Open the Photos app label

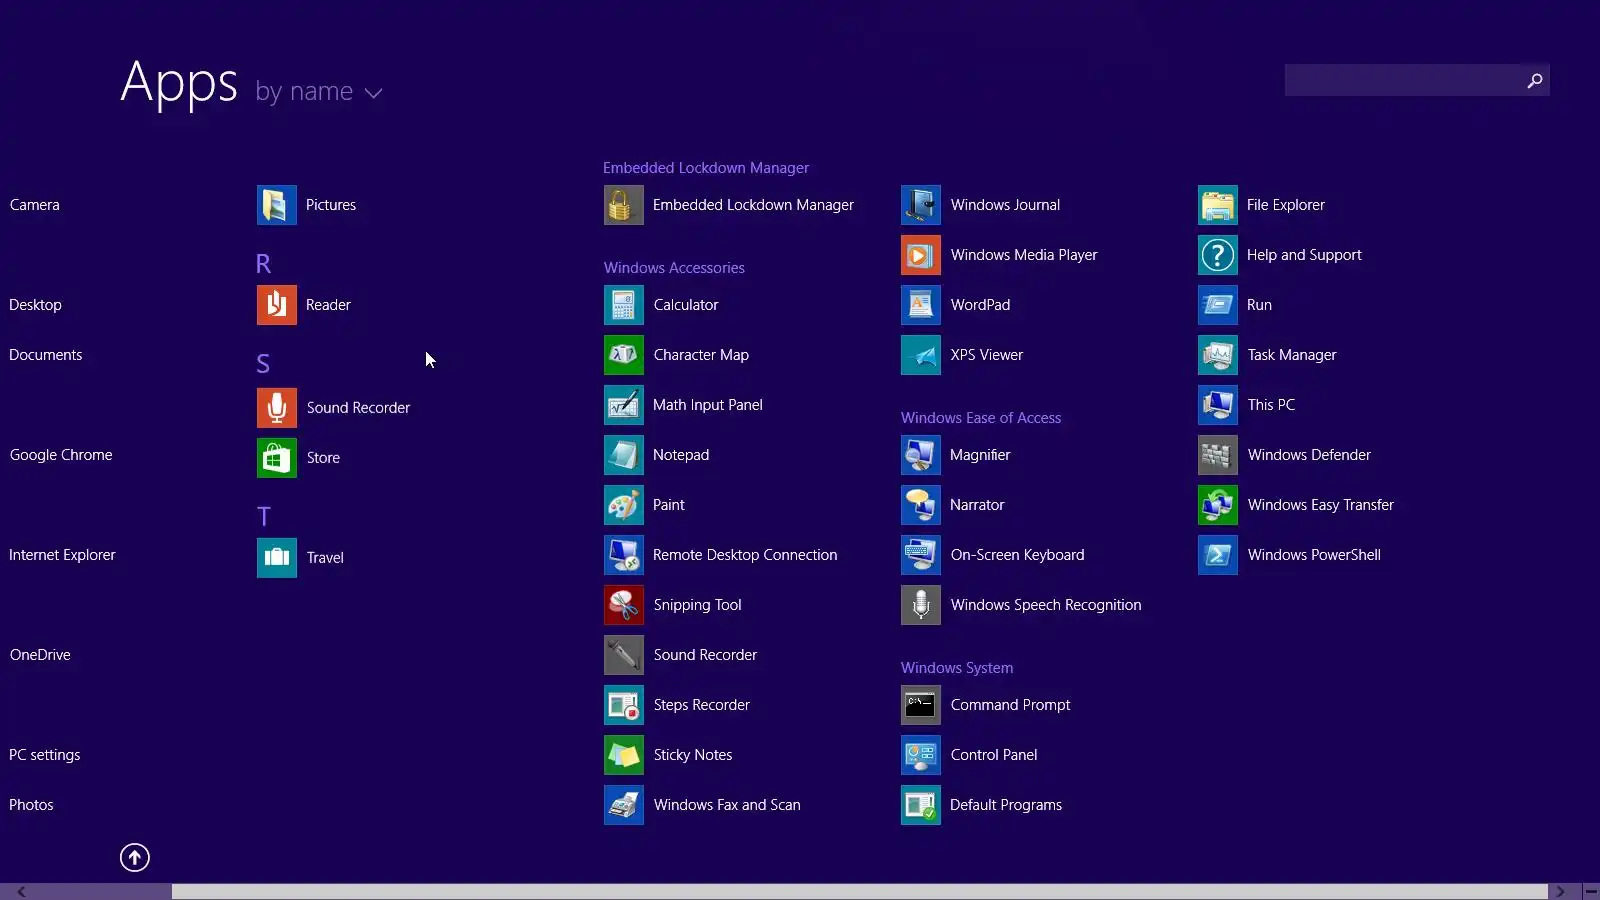click(31, 805)
